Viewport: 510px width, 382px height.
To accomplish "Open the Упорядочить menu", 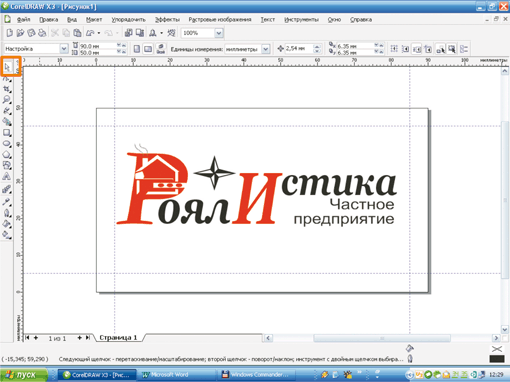I will coord(129,20).
